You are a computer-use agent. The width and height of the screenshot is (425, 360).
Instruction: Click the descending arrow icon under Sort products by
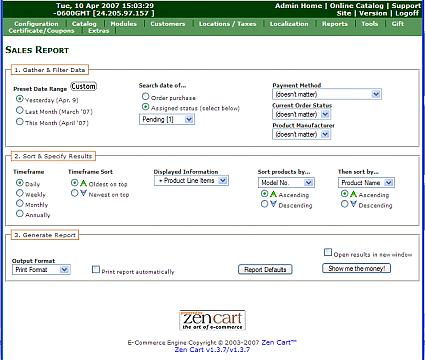point(273,204)
